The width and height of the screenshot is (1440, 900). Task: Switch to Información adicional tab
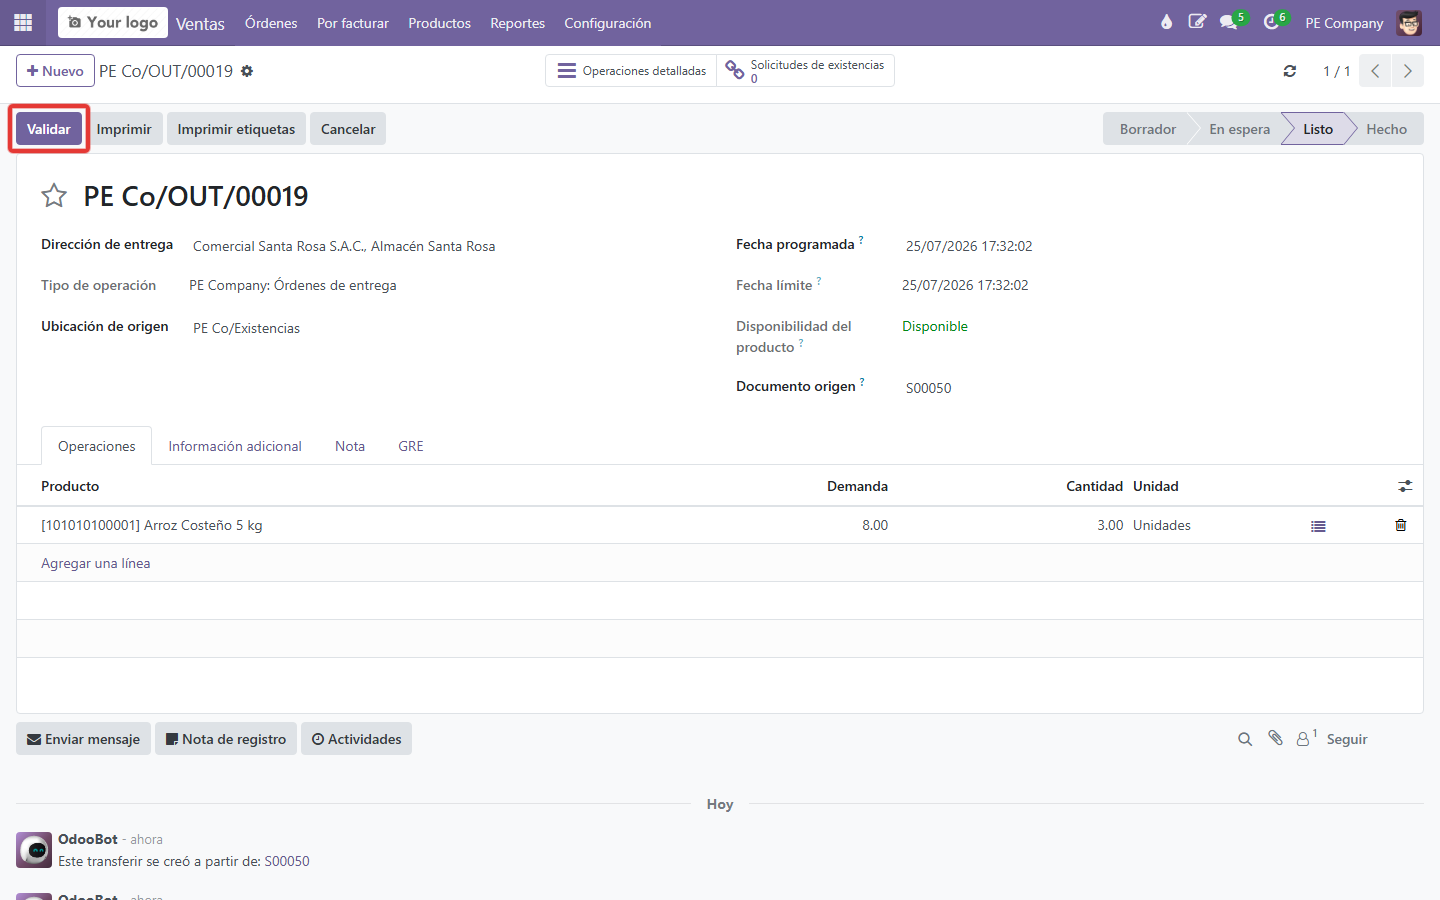click(x=235, y=446)
